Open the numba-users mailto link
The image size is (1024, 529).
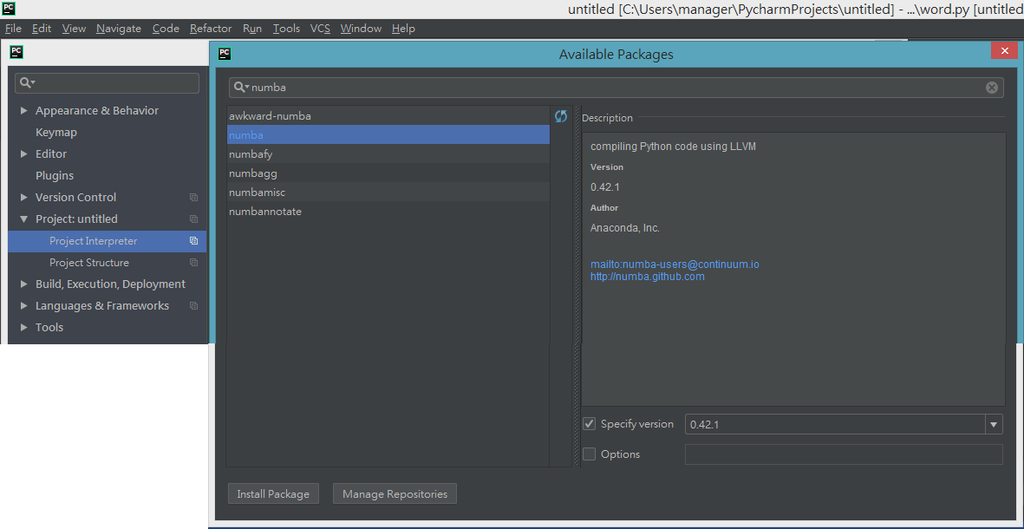[x=675, y=264]
